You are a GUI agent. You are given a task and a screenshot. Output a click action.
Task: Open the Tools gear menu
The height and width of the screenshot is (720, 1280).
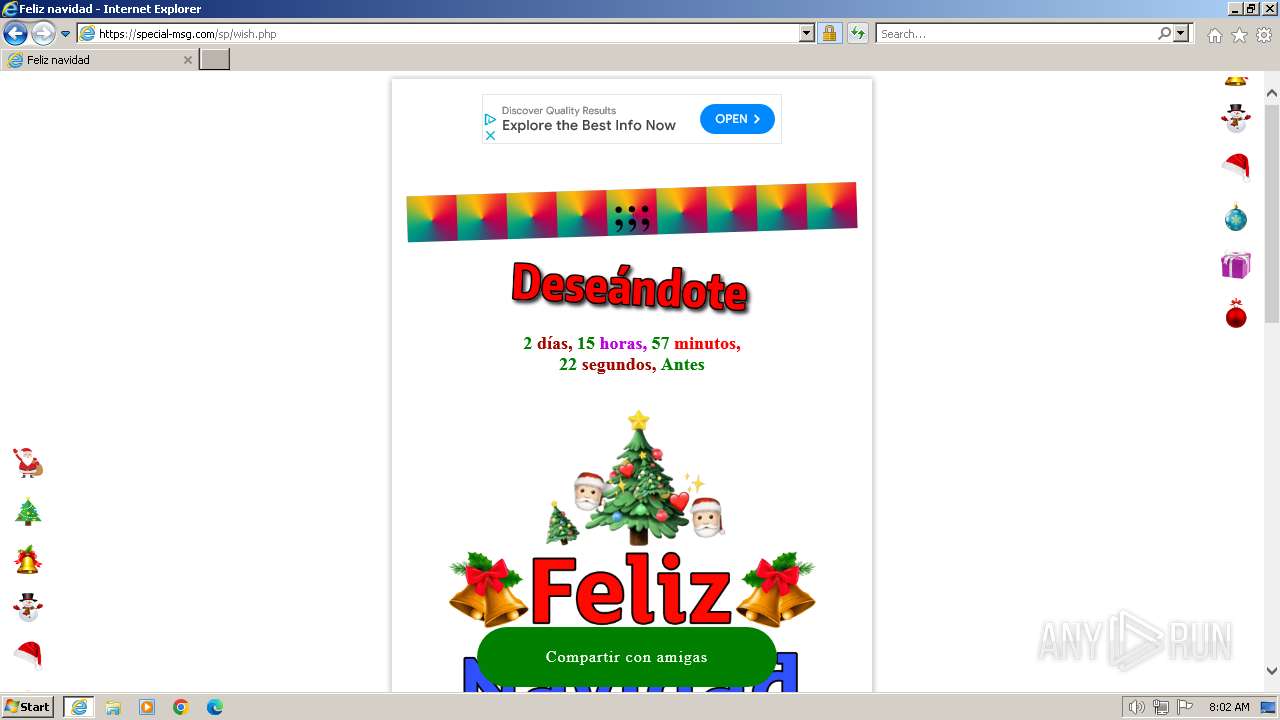1264,35
